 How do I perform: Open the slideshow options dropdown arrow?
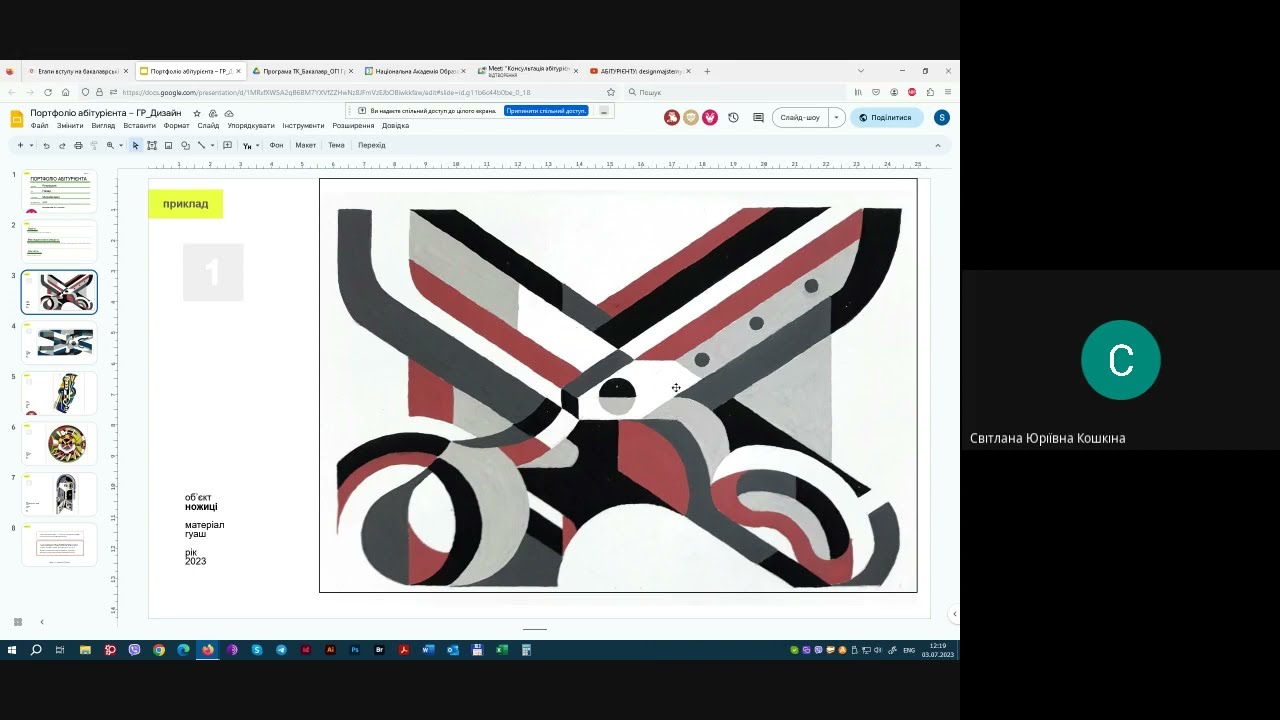pos(836,117)
